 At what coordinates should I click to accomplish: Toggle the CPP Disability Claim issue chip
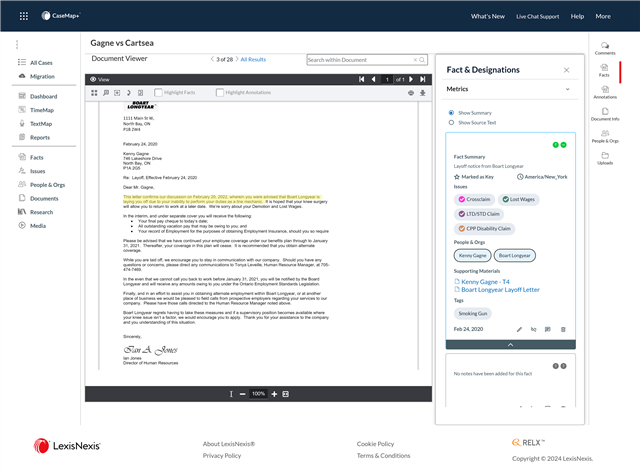click(484, 229)
